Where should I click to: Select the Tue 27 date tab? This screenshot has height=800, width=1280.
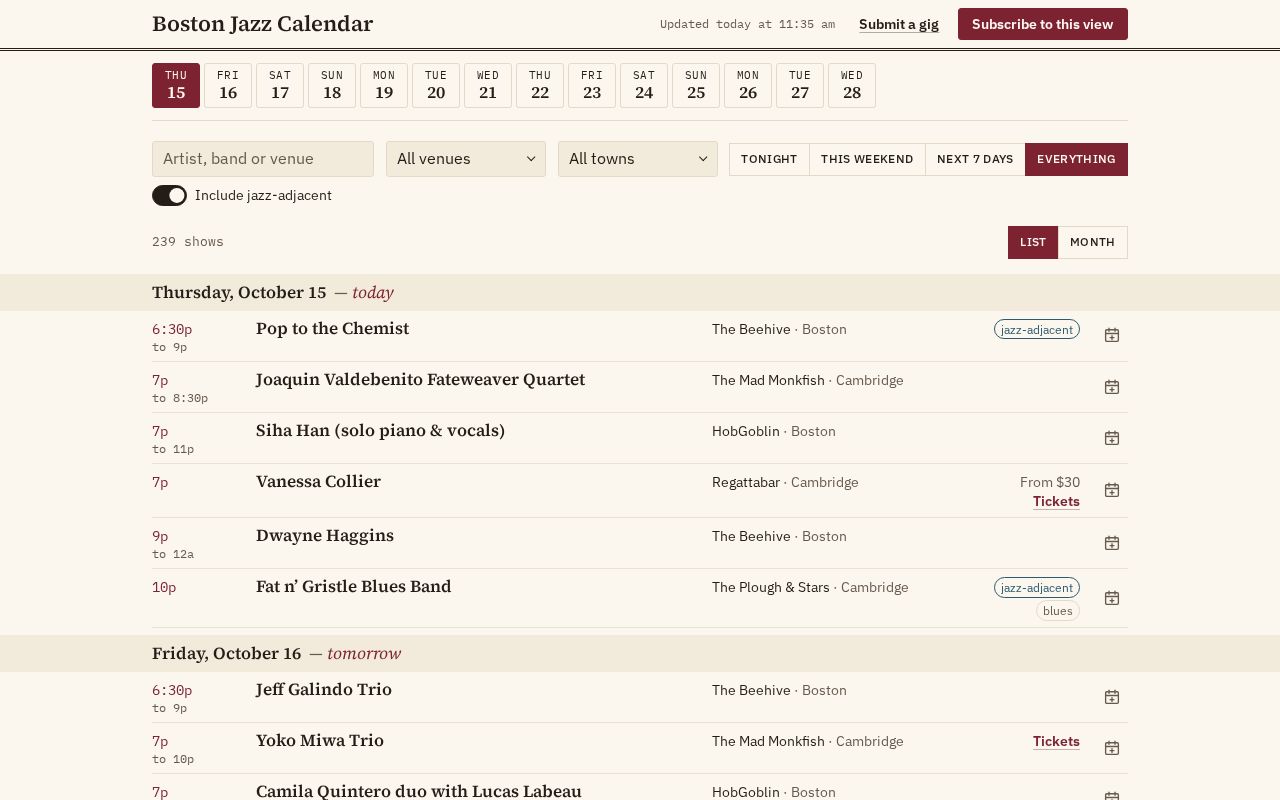coord(800,85)
